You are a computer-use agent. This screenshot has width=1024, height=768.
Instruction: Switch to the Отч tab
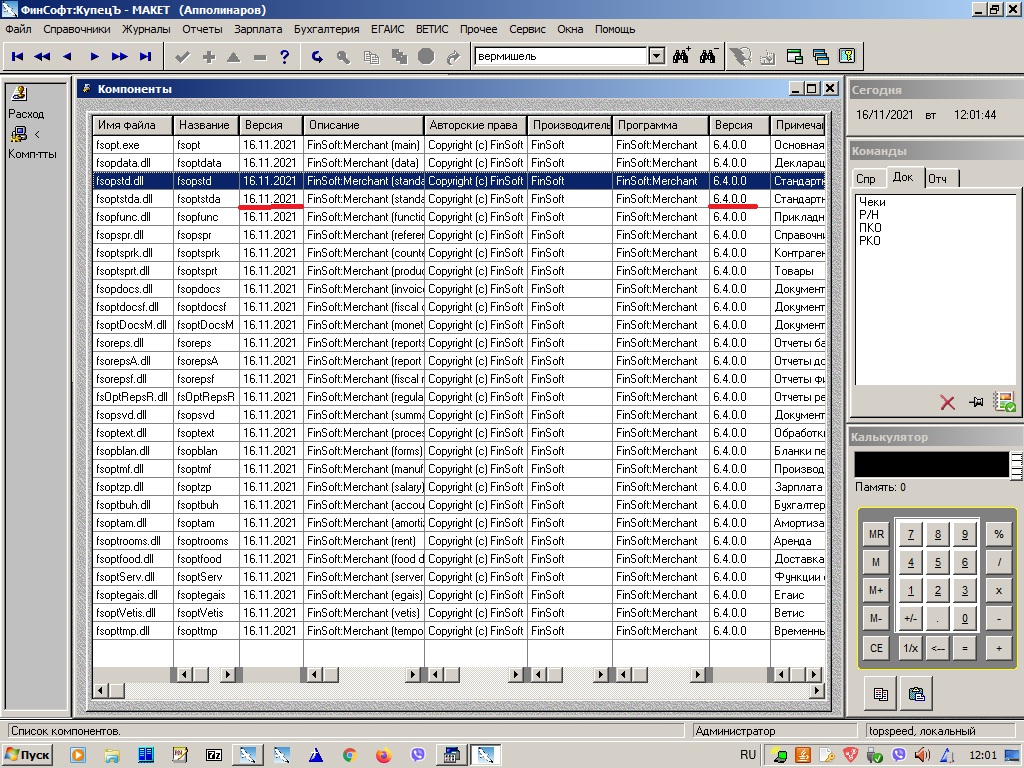(938, 179)
